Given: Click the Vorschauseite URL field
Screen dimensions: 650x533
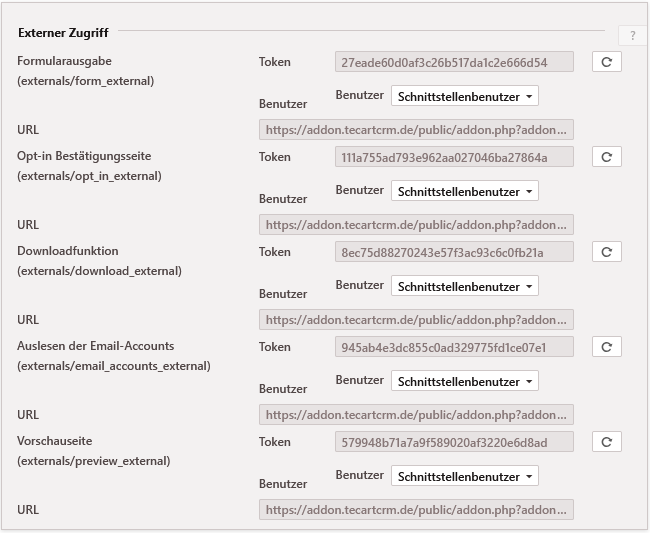Looking at the screenshot, I should pyautogui.click(x=416, y=510).
